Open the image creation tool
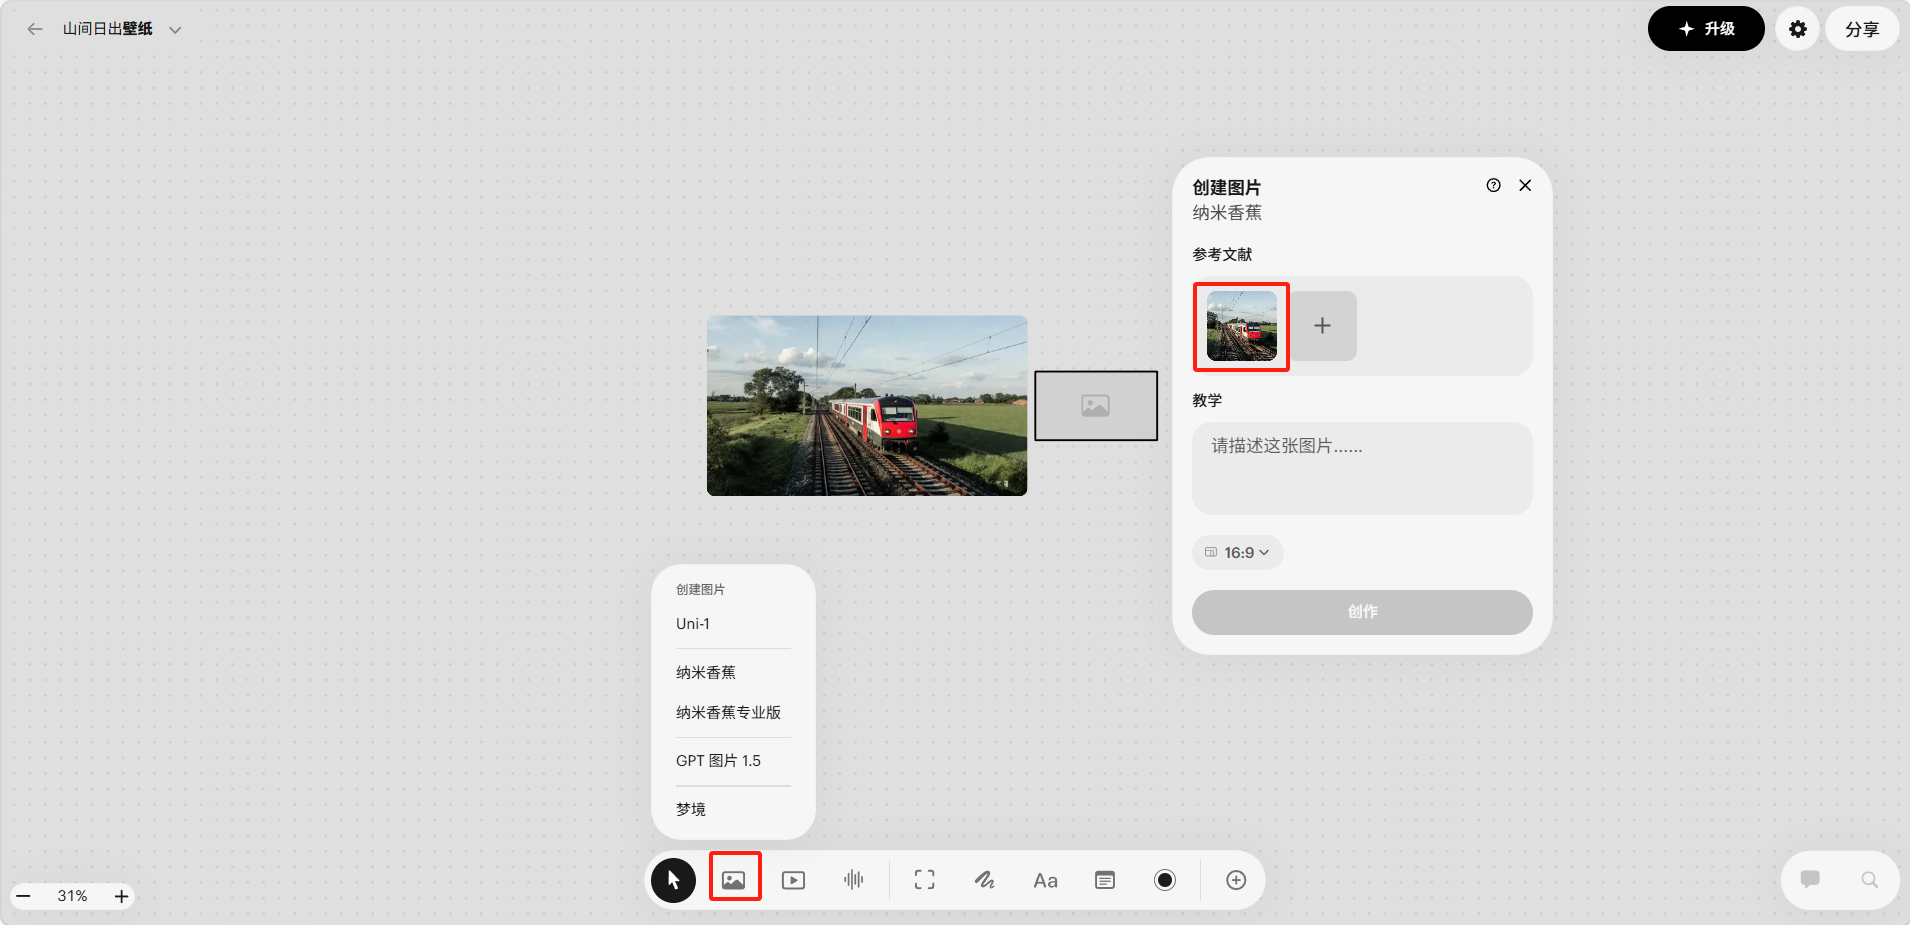 pyautogui.click(x=734, y=880)
